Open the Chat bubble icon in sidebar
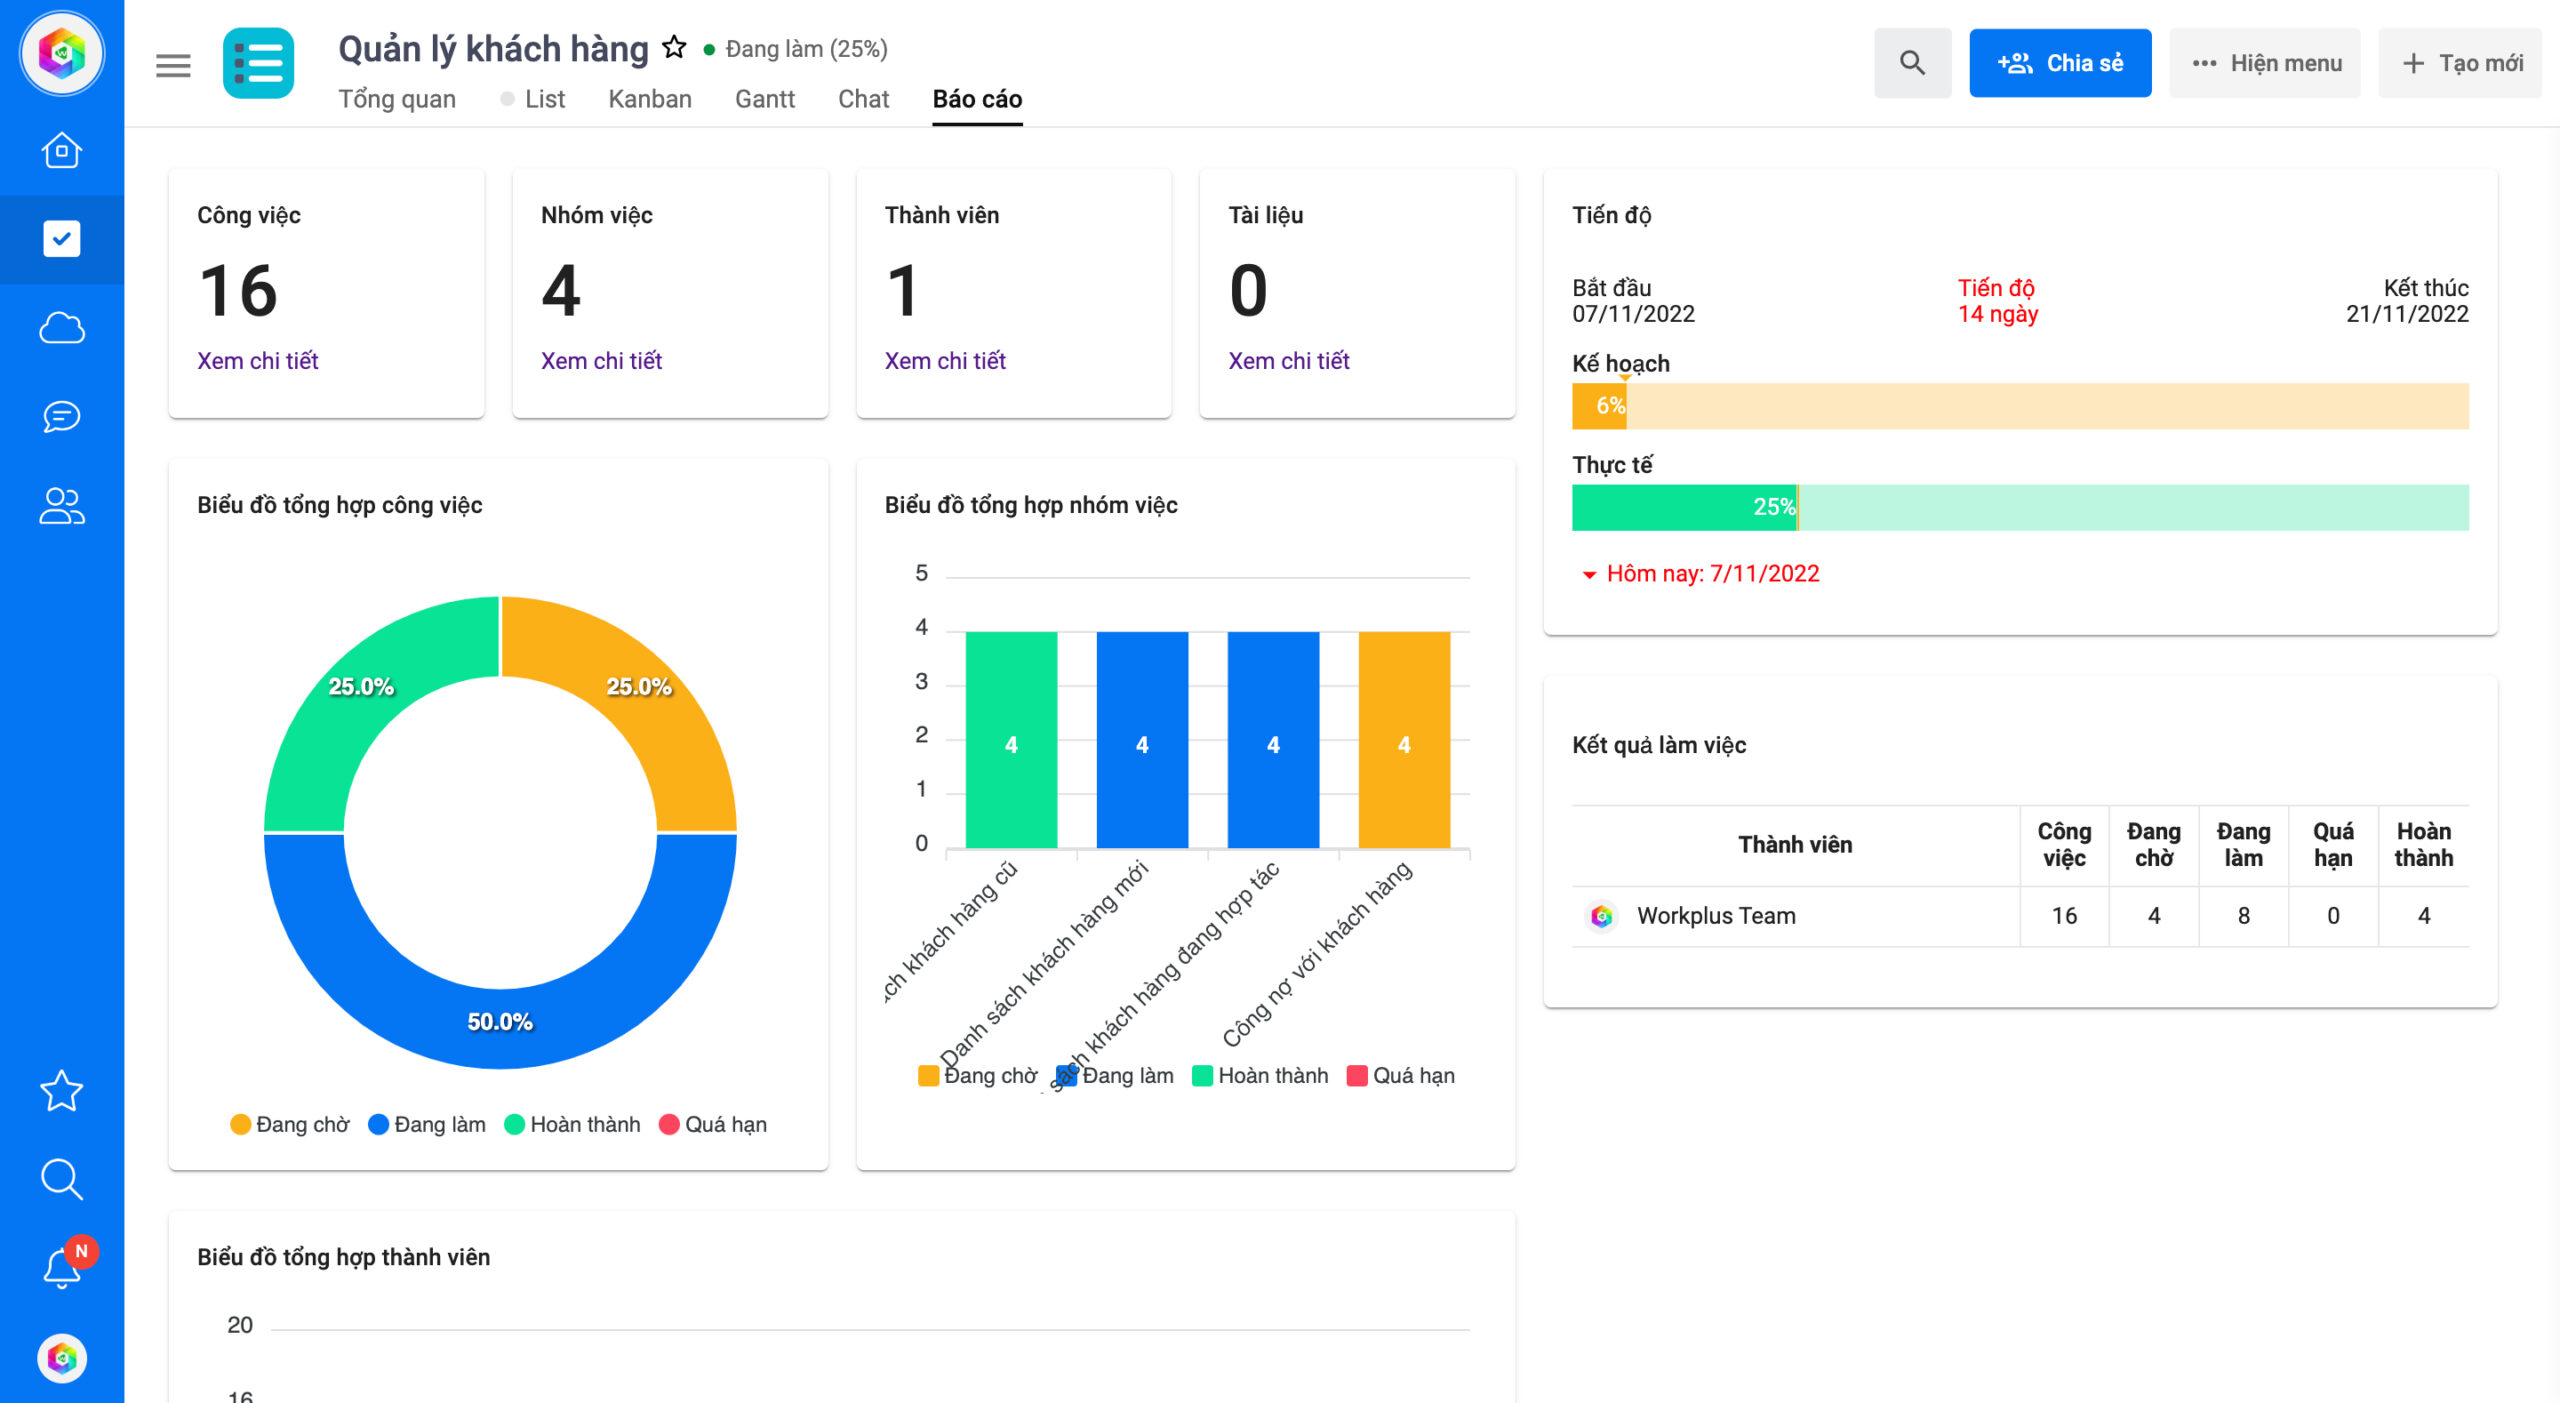2560x1403 pixels. 62,416
